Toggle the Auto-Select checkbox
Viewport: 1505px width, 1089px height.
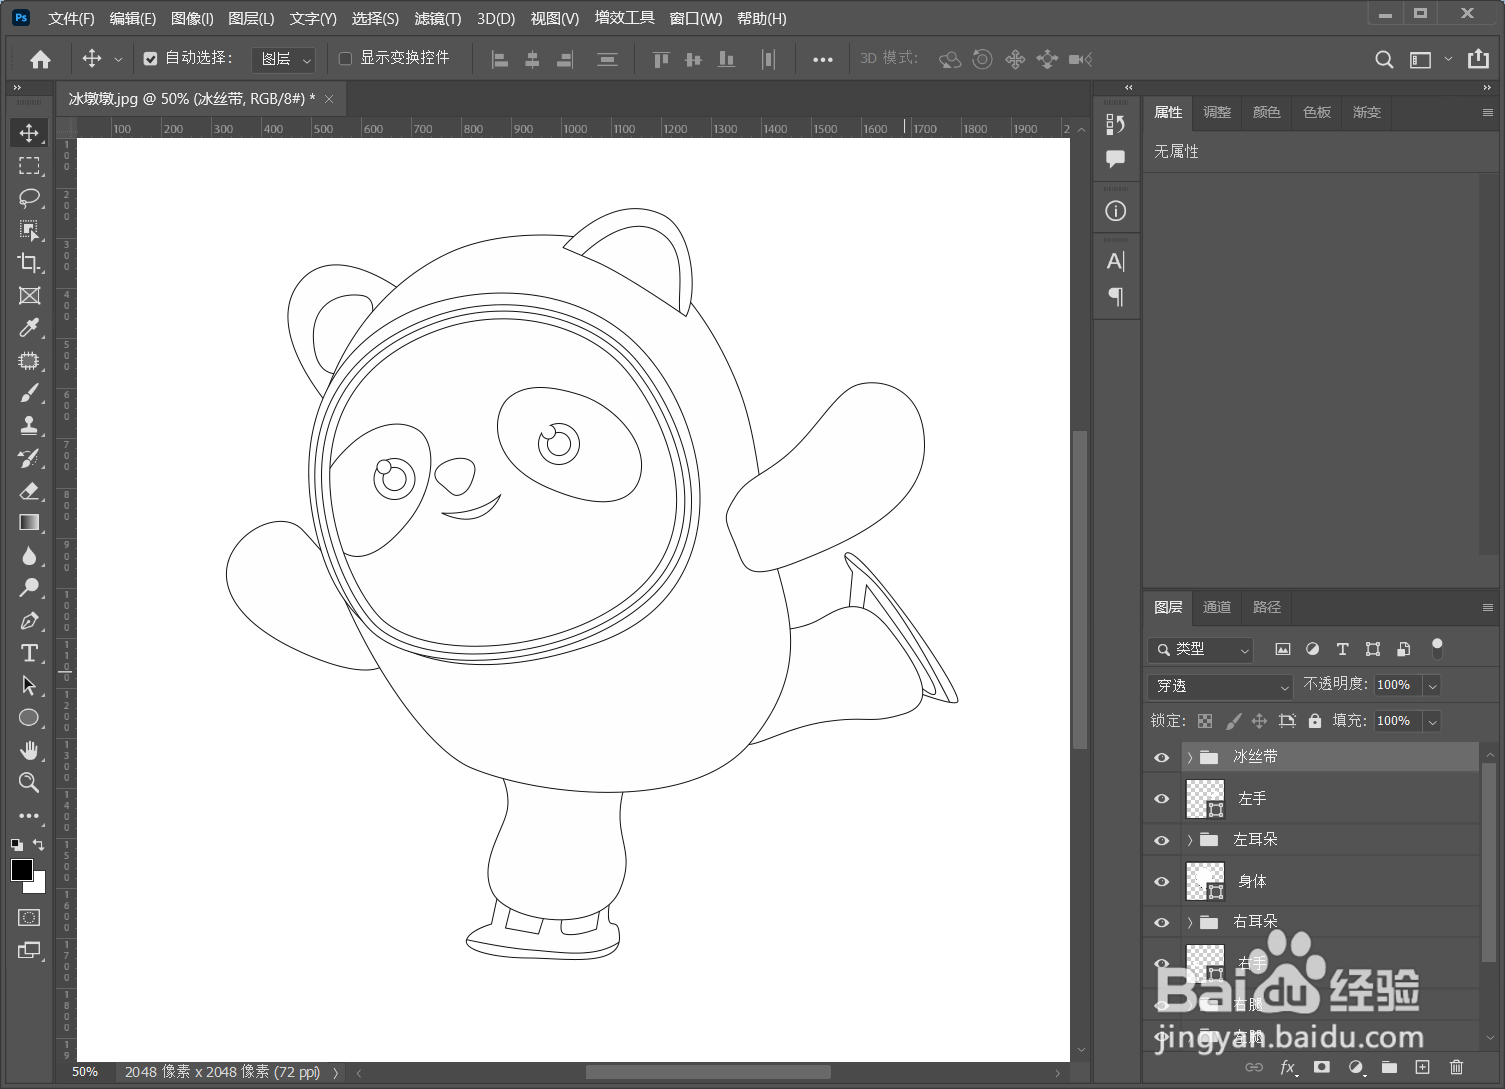pos(150,59)
